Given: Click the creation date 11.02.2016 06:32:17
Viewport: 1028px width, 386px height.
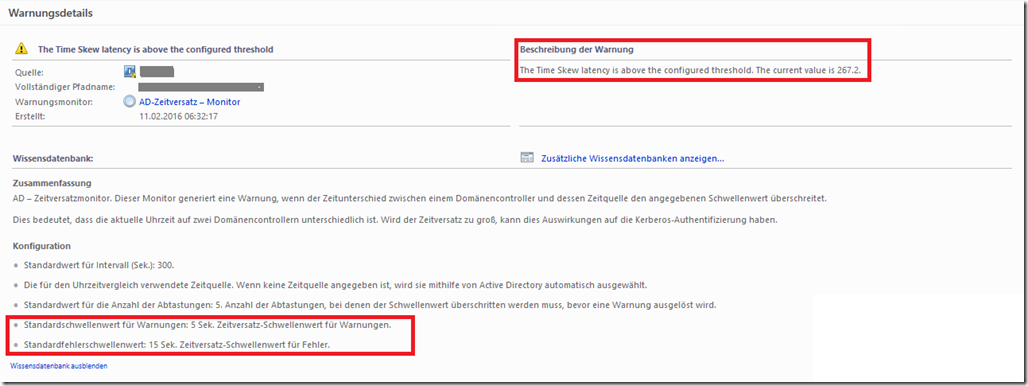Looking at the screenshot, I should [178, 117].
